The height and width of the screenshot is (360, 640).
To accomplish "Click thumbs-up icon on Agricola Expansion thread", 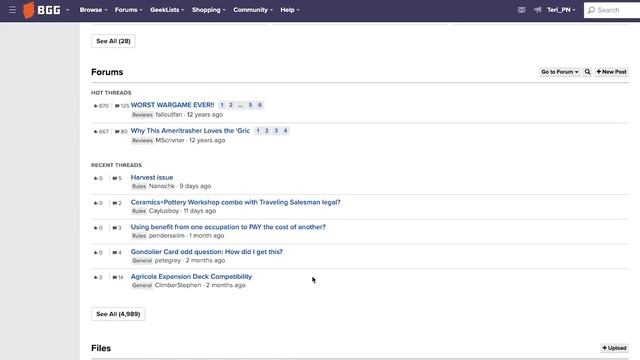I will point(96,278).
